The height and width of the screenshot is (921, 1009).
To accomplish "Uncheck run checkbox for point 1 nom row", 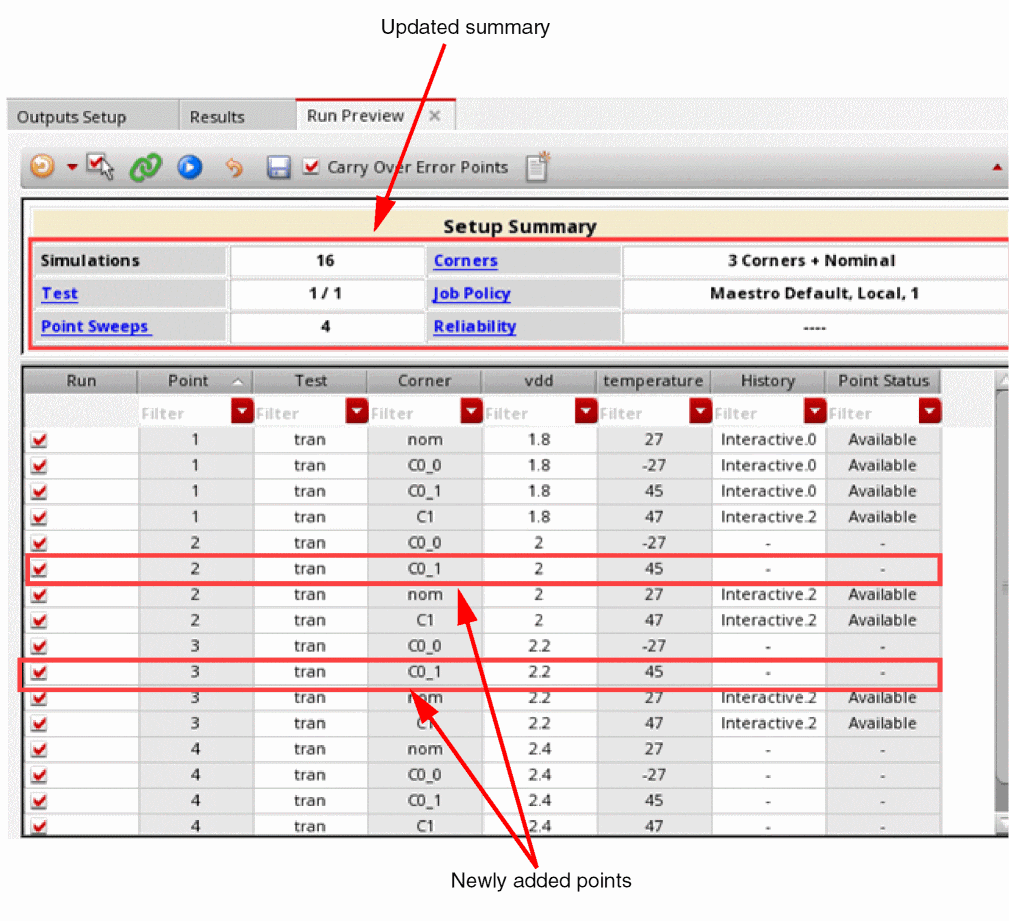I will [x=39, y=440].
